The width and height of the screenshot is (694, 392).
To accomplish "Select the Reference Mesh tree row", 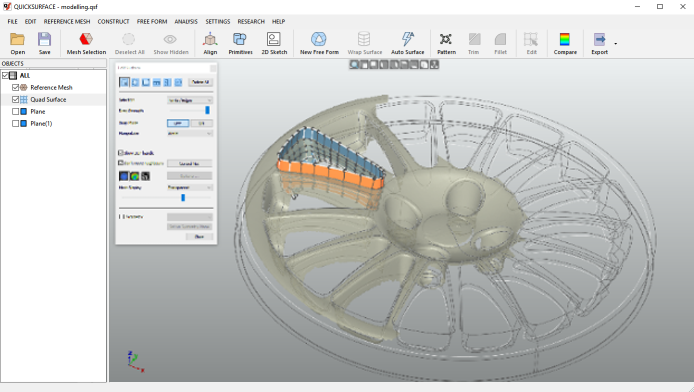I will (53, 88).
